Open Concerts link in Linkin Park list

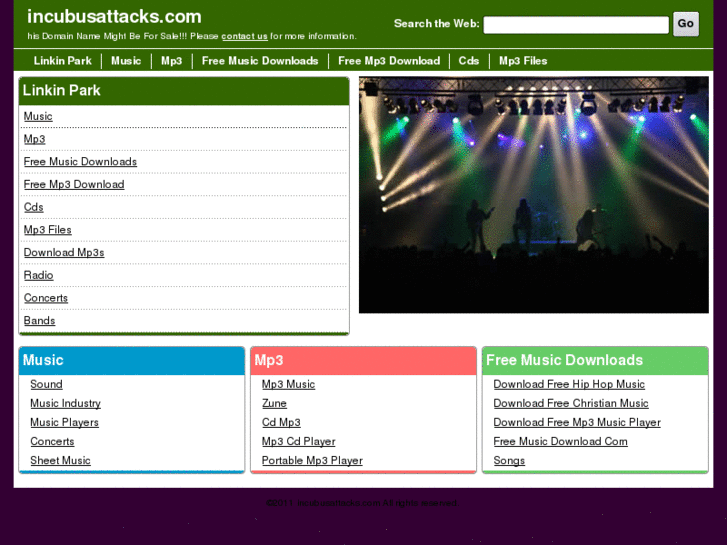coord(46,298)
